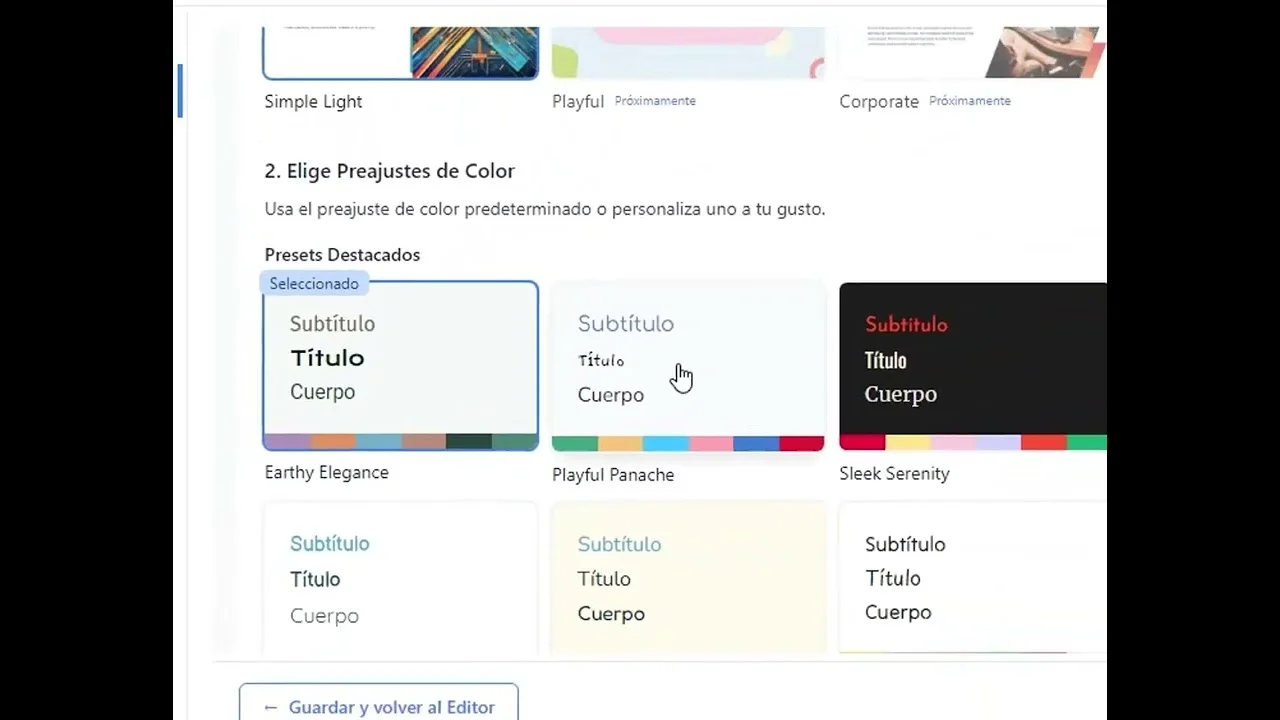
Task: Select the Simple Light theme thumbnail
Action: tap(400, 52)
